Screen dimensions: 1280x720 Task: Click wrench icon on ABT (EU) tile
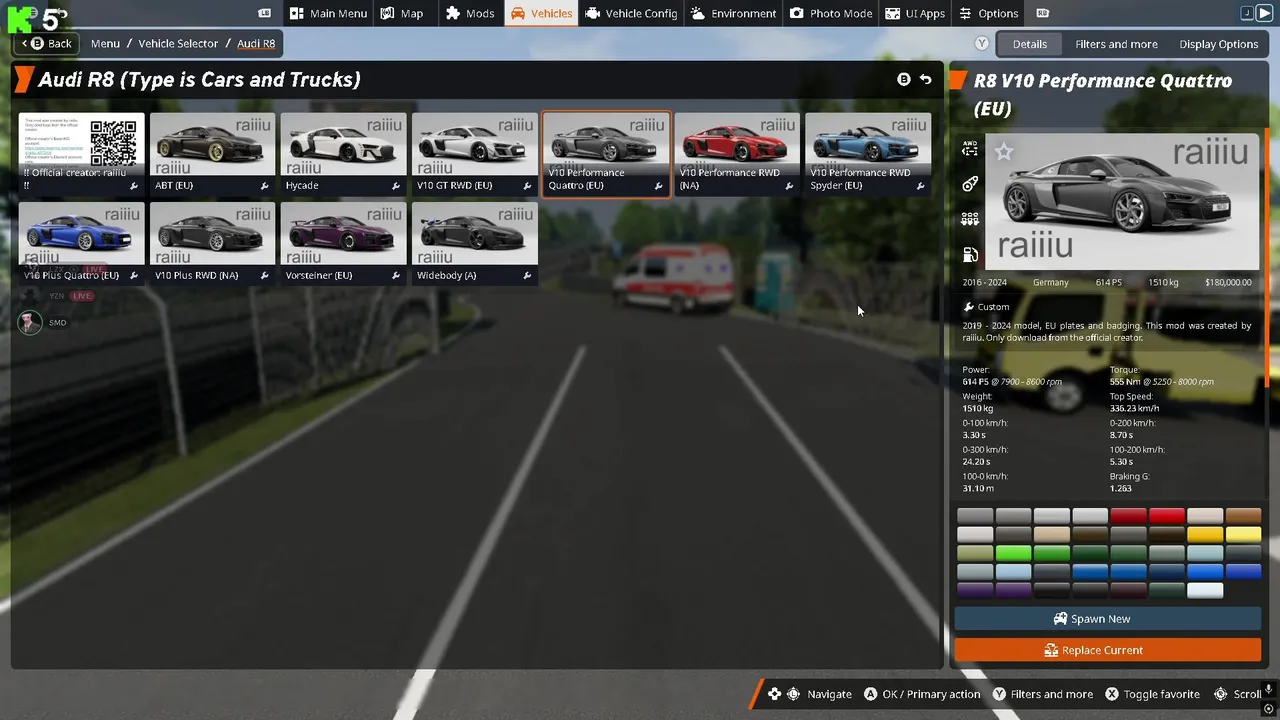[265, 186]
